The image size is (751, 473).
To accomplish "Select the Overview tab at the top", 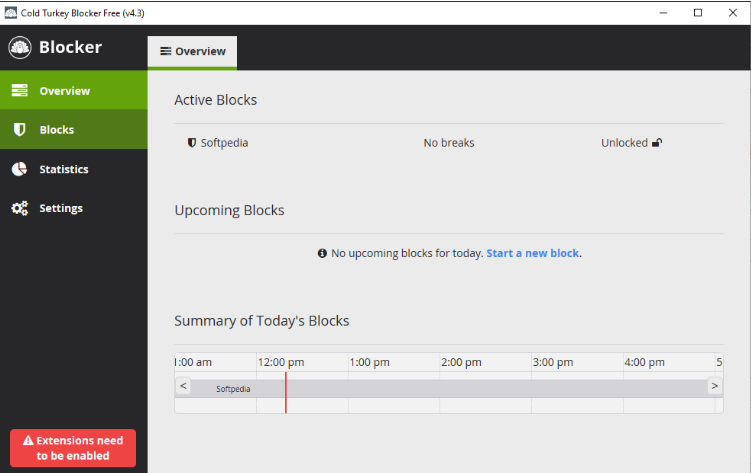I will (x=192, y=53).
